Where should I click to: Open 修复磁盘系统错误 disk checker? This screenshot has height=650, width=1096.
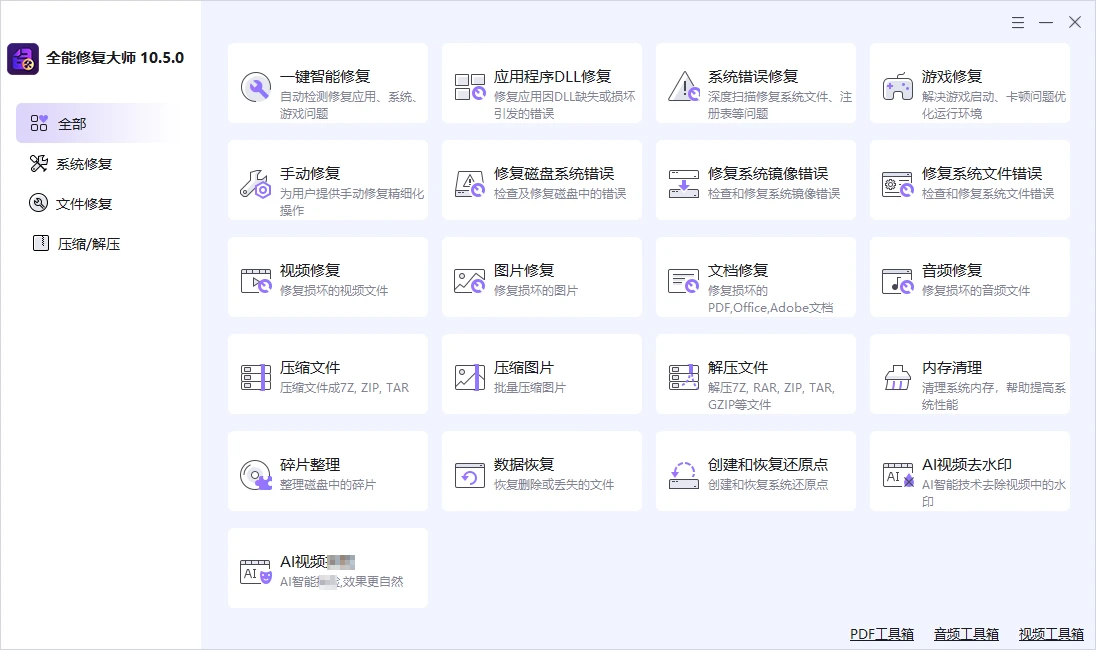click(x=542, y=180)
